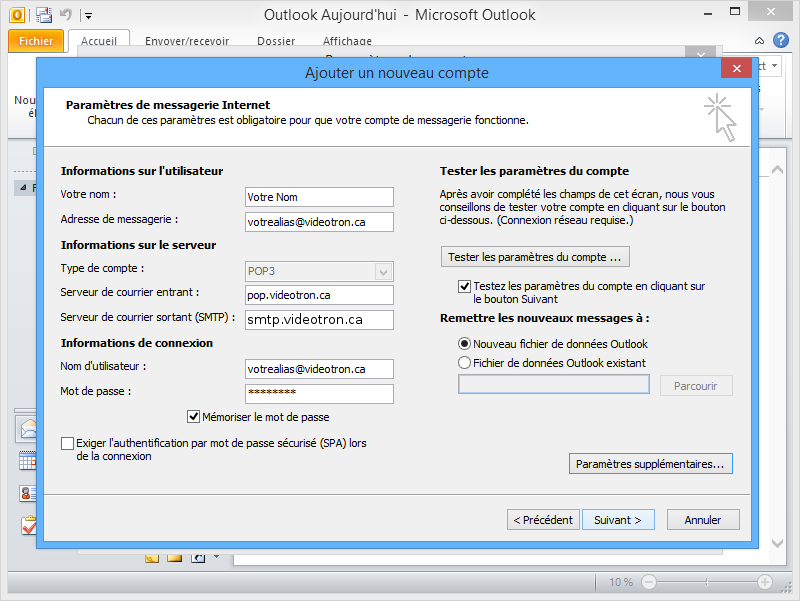This screenshot has height=601, width=800.
Task: Open the Outlook Help question mark icon
Action: coord(781,39)
